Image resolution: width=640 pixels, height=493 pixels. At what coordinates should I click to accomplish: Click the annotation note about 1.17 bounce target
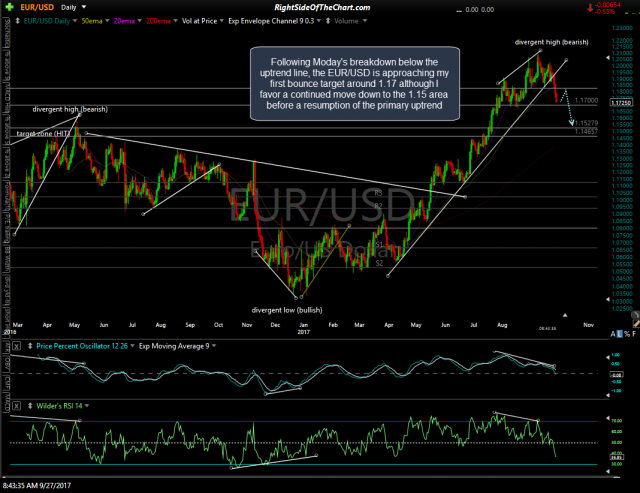click(355, 84)
